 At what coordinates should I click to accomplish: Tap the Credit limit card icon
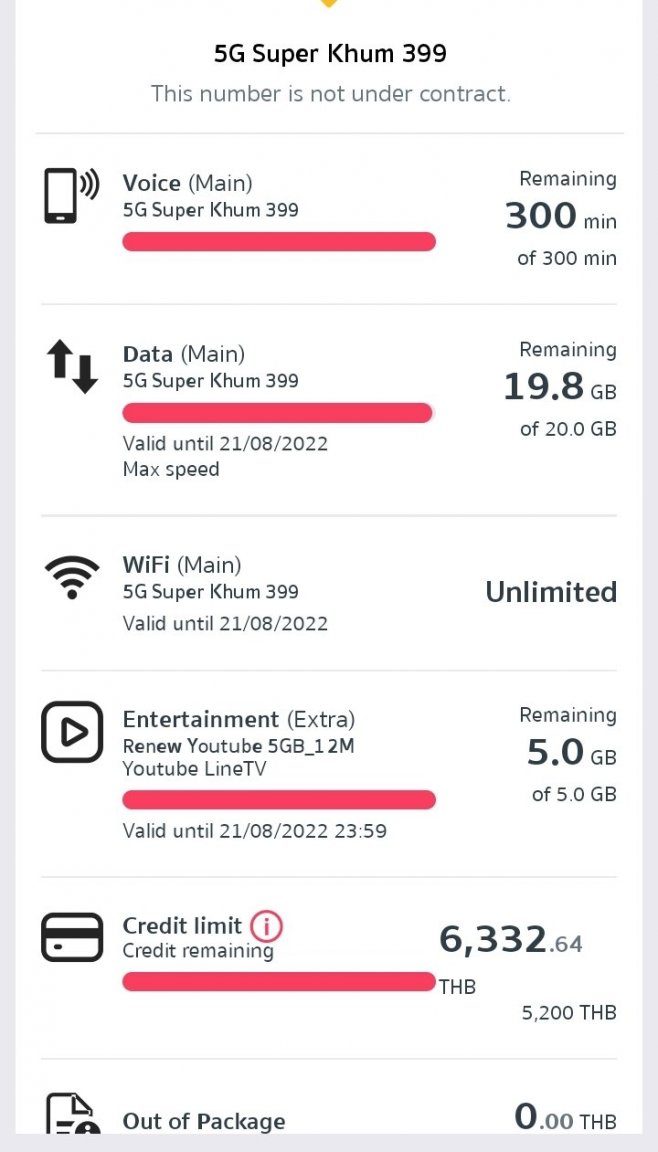71,937
